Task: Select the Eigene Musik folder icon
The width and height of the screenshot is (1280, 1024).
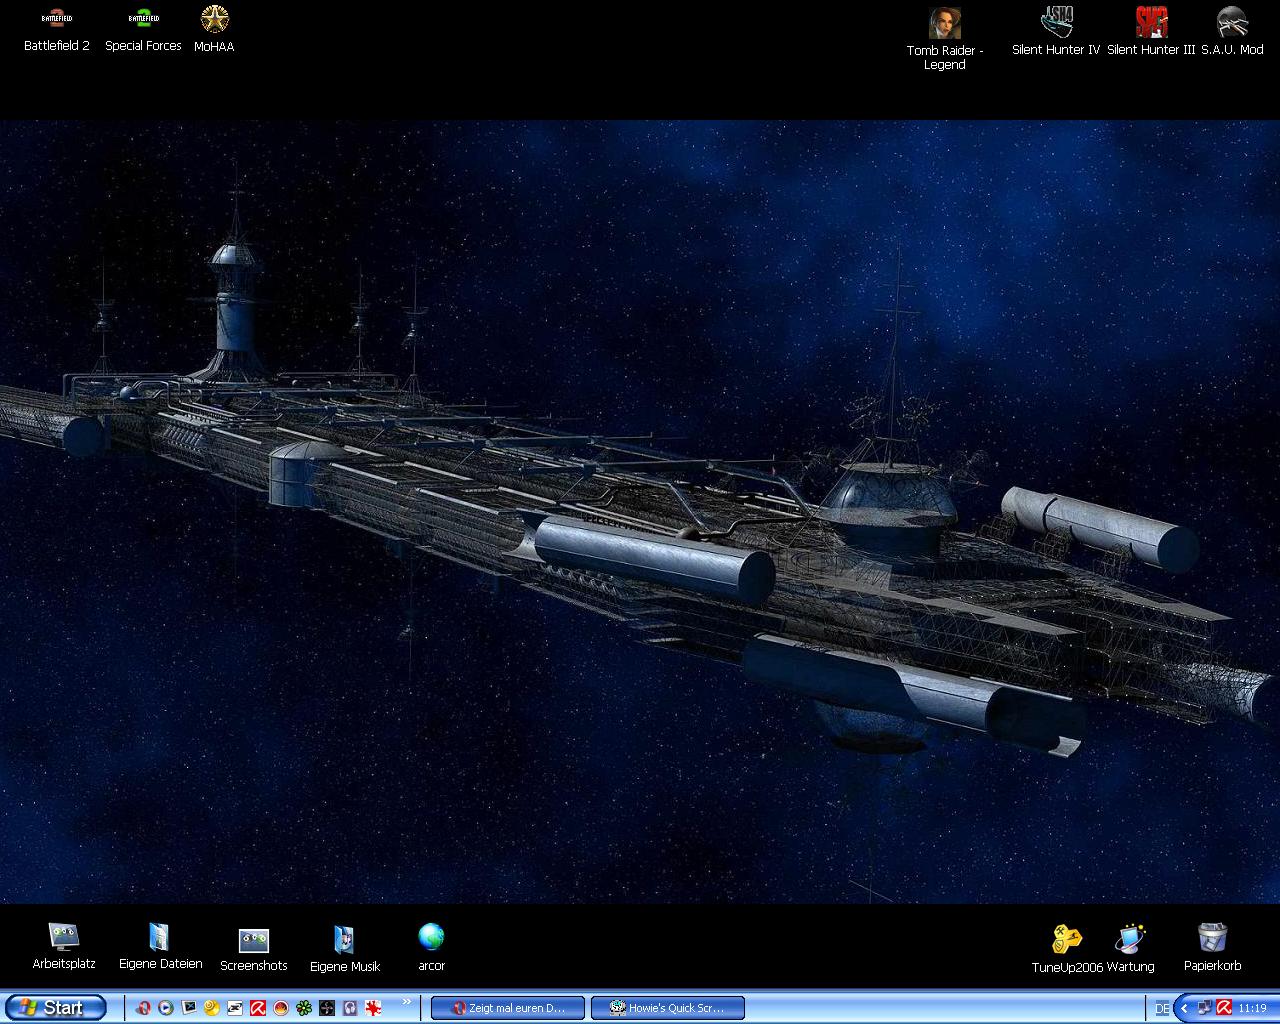Action: coord(345,949)
